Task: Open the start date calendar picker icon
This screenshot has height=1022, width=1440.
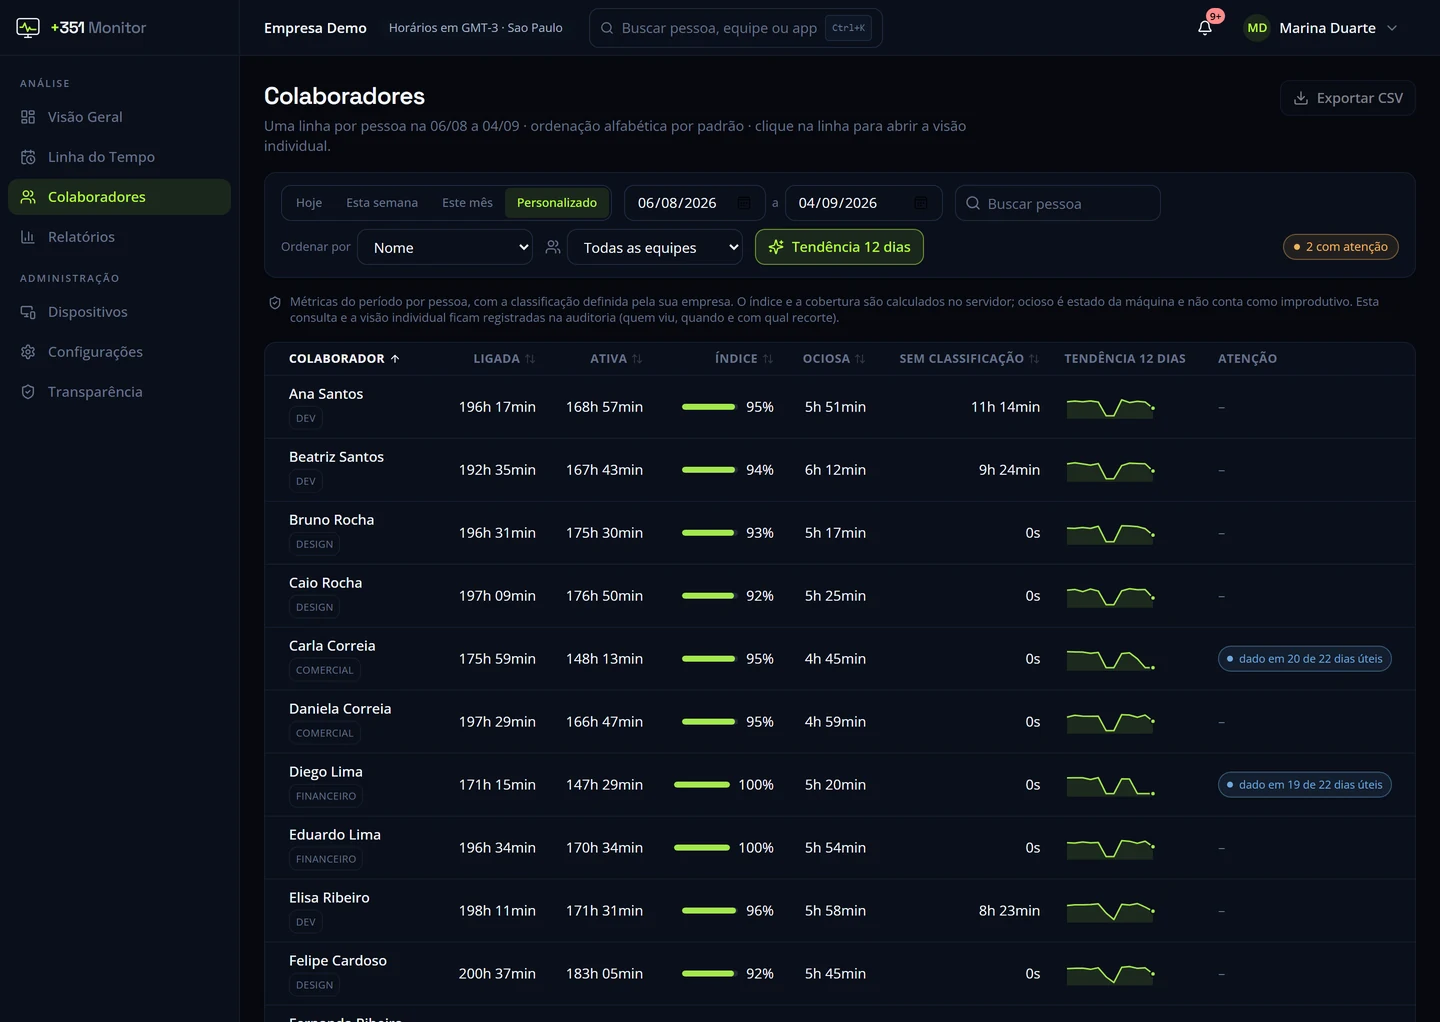Action: point(744,203)
